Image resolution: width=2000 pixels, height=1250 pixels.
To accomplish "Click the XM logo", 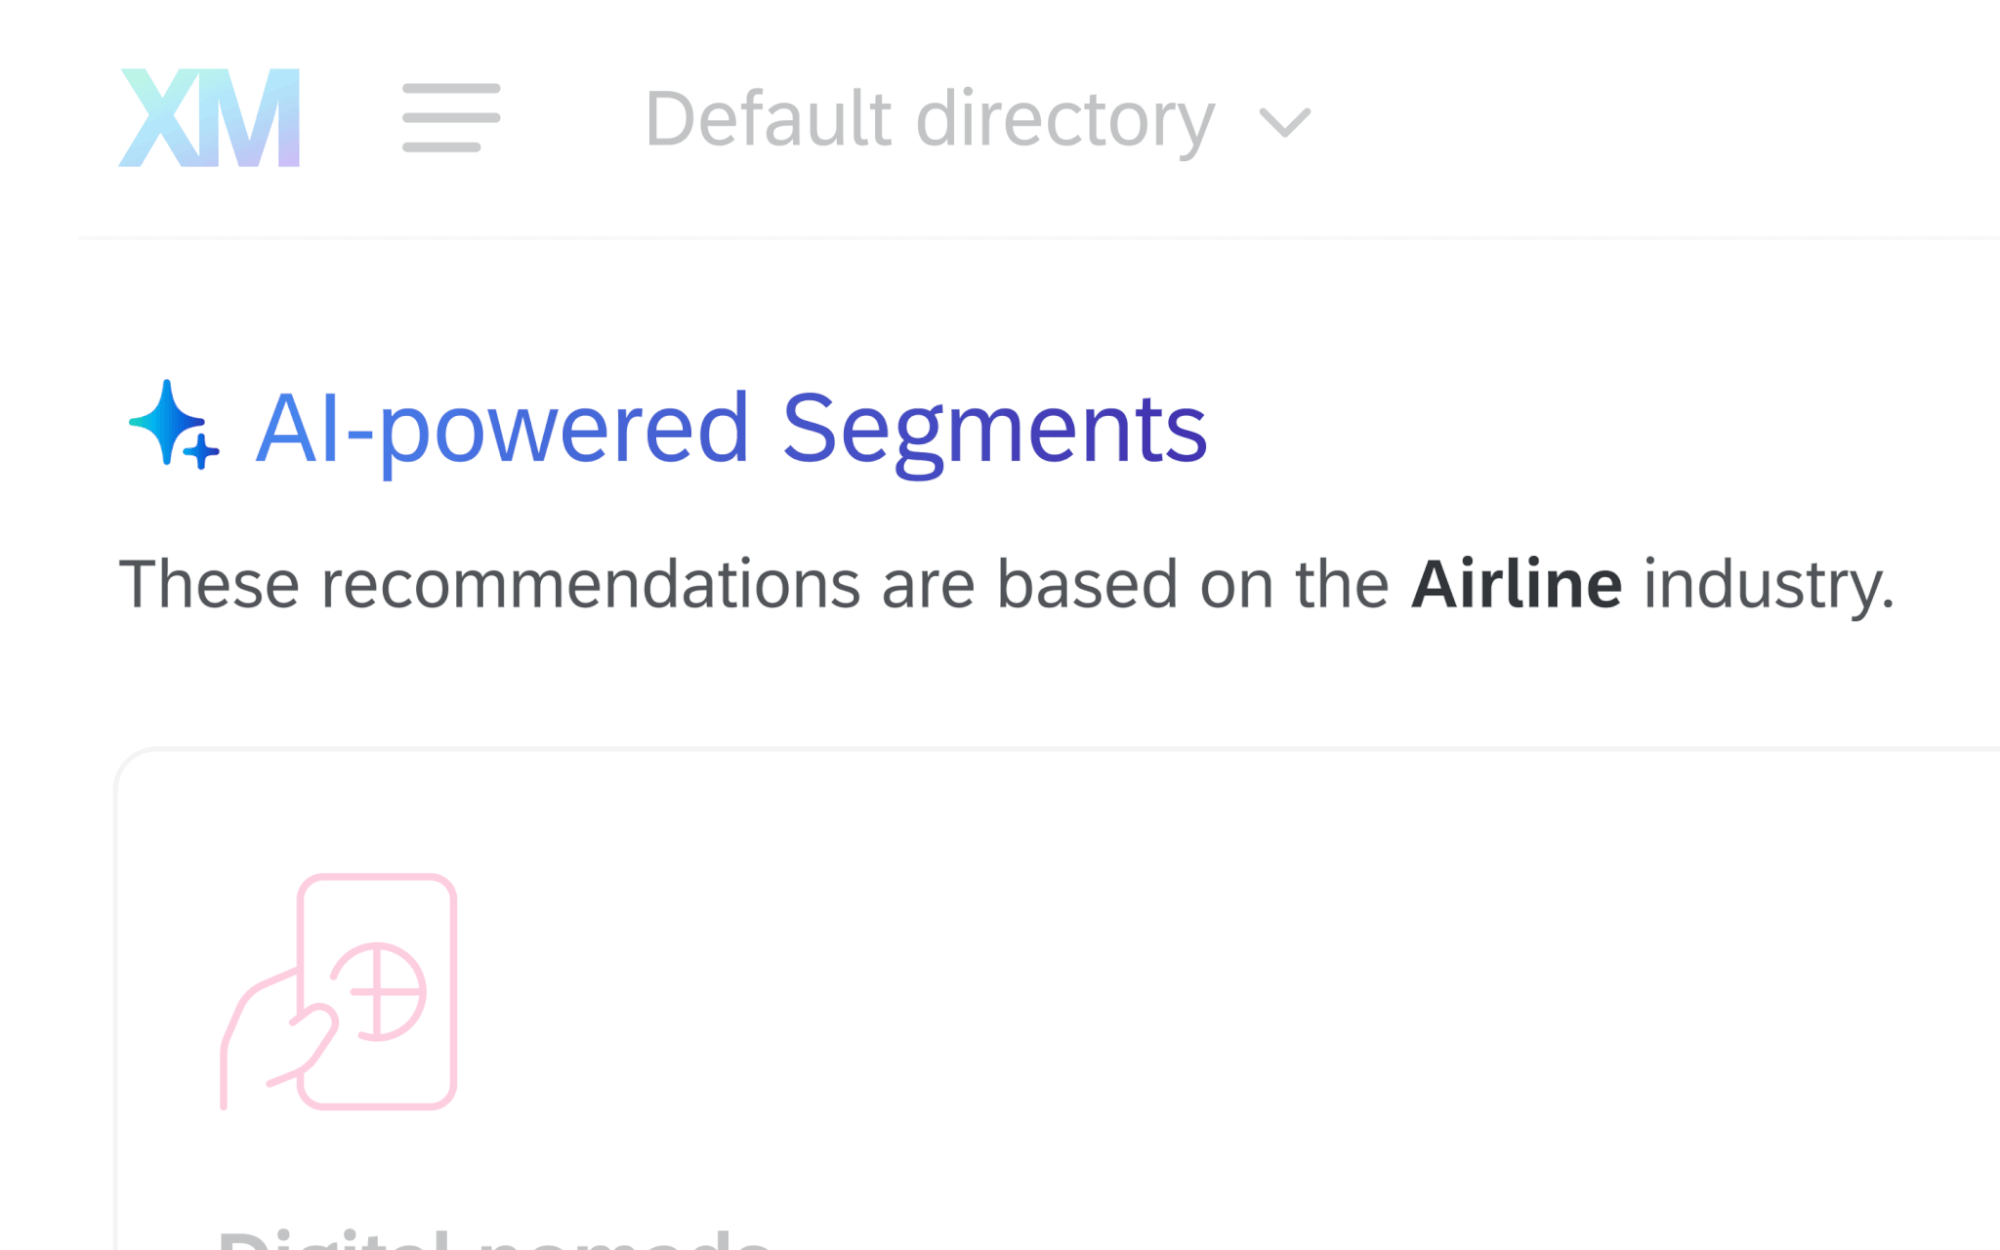I will point(209,118).
